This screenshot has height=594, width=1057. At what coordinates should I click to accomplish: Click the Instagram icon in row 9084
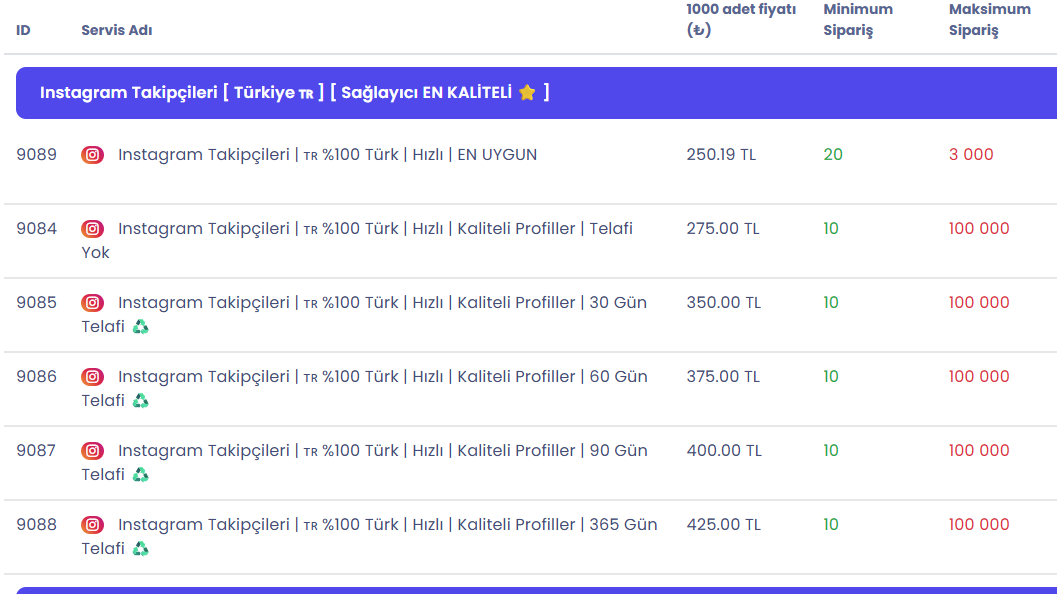coord(92,229)
